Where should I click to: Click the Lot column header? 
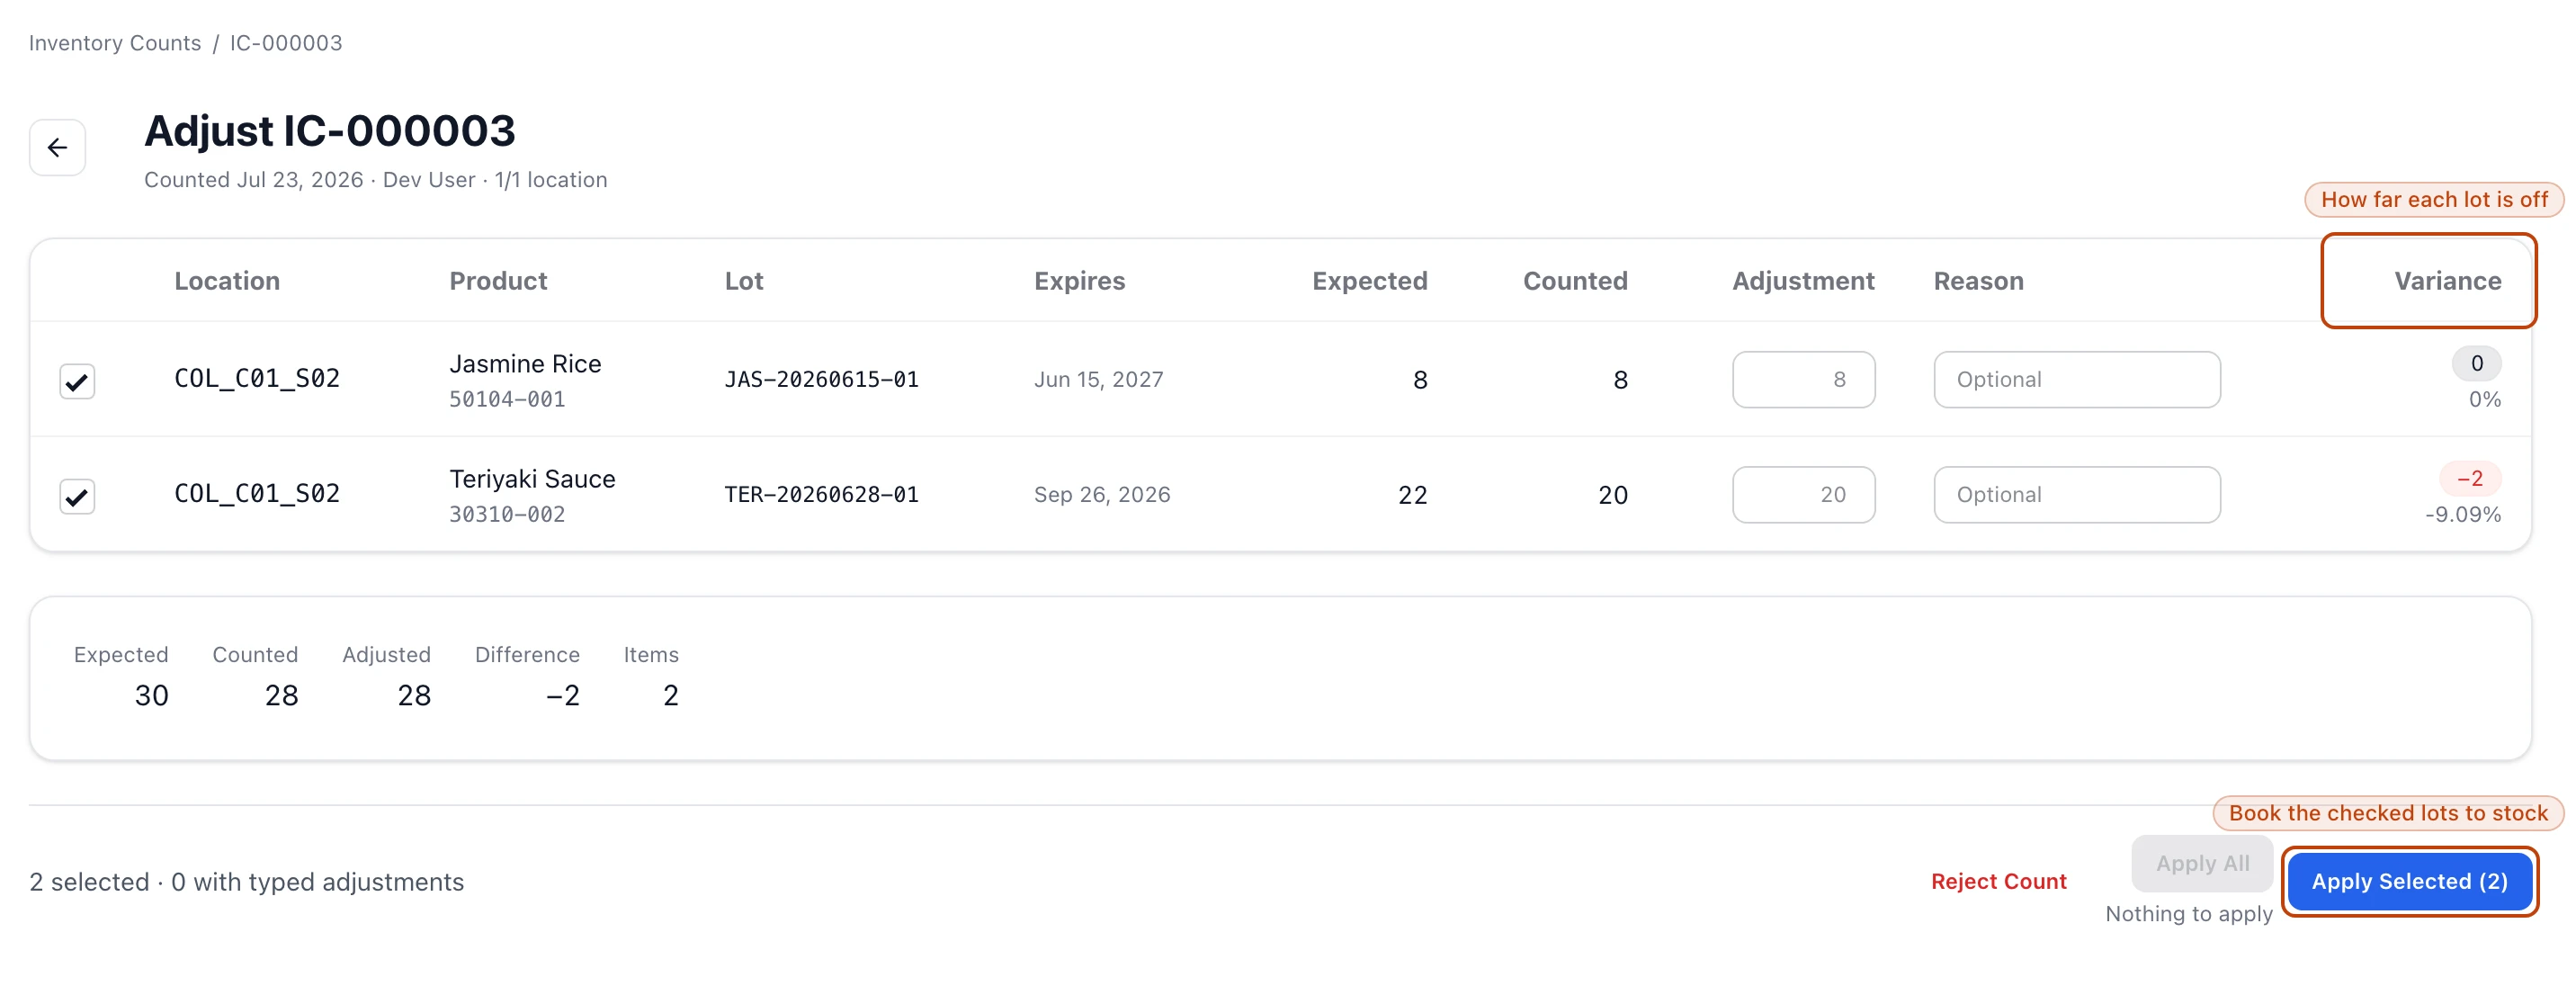[744, 281]
